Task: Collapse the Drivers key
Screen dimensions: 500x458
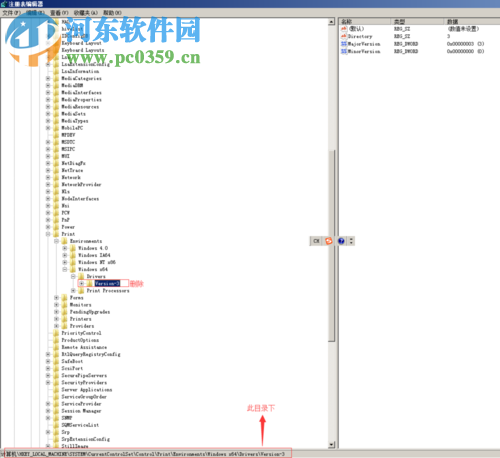Action: point(73,277)
